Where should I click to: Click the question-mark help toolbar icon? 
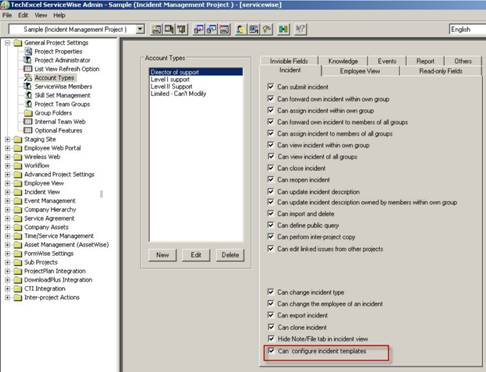tap(300, 29)
